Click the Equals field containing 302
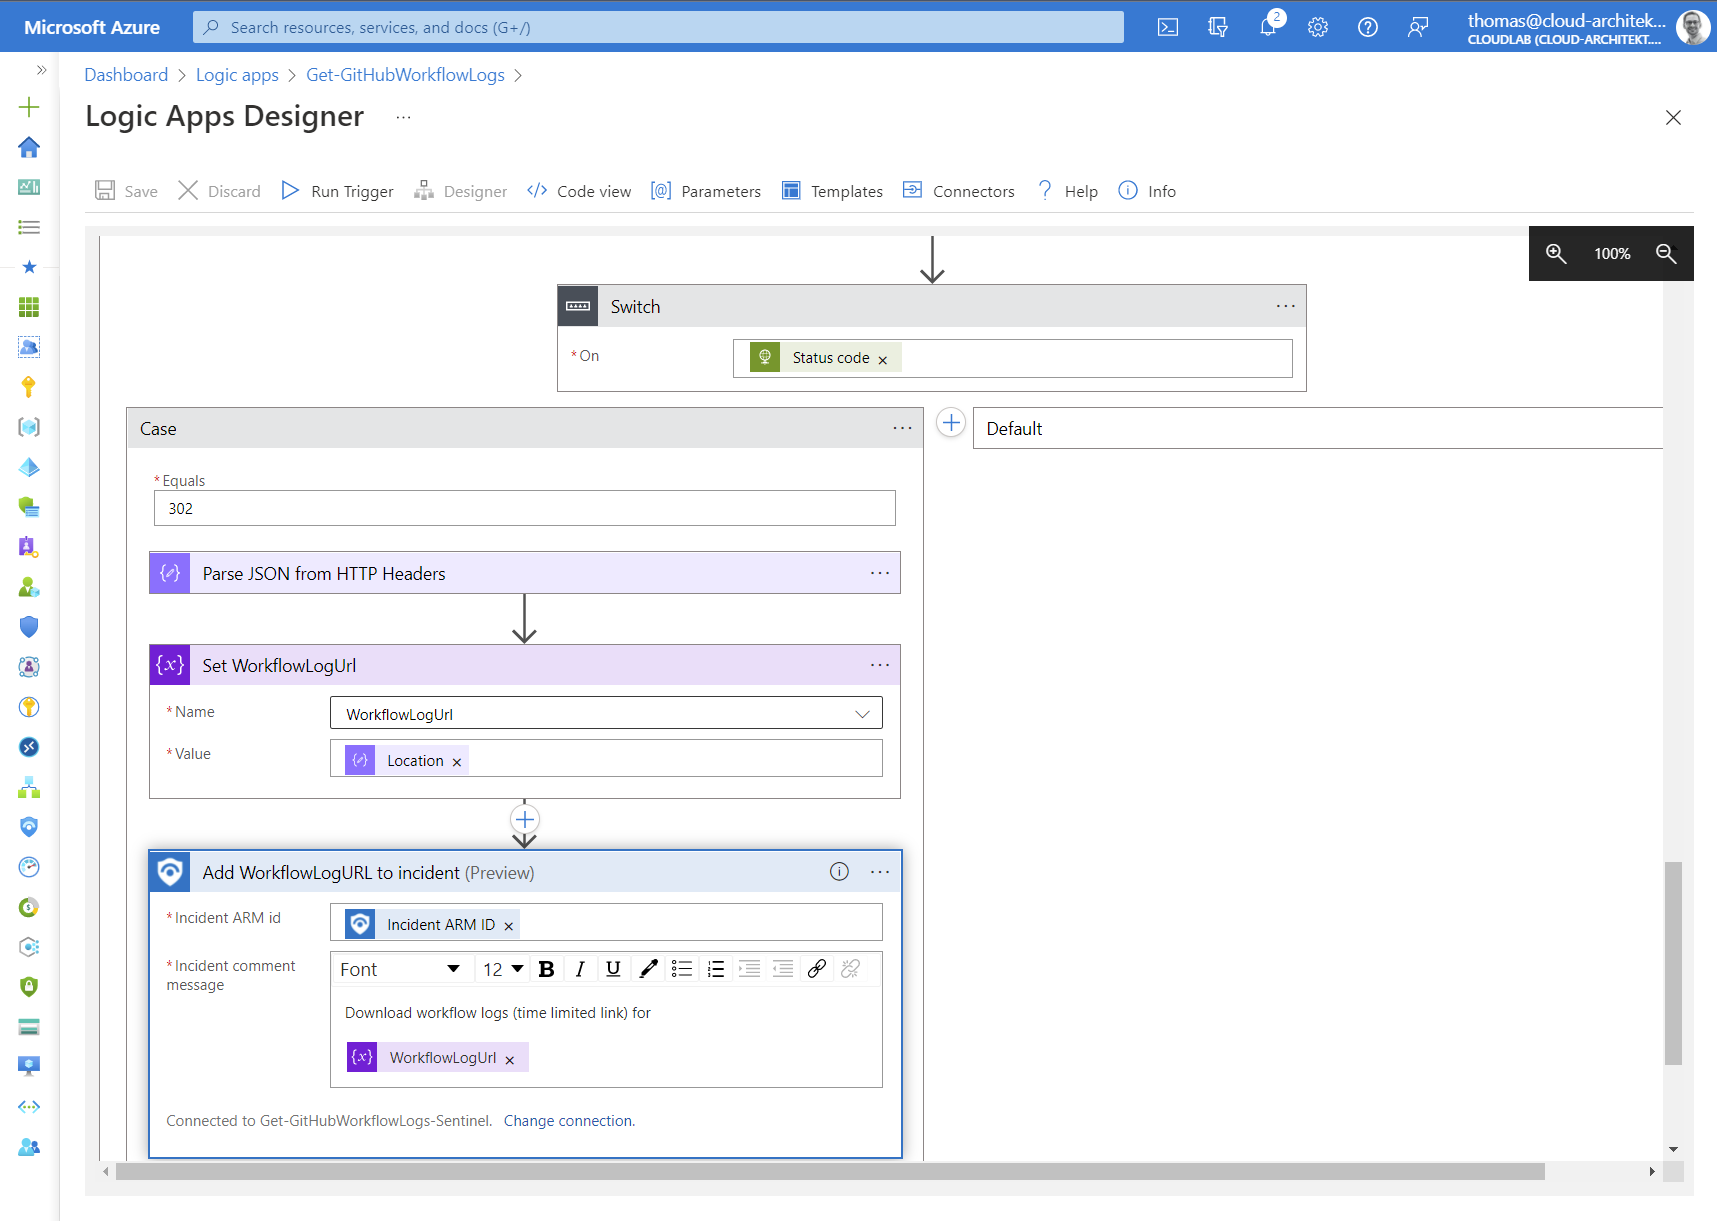Image resolution: width=1717 pixels, height=1221 pixels. [525, 508]
